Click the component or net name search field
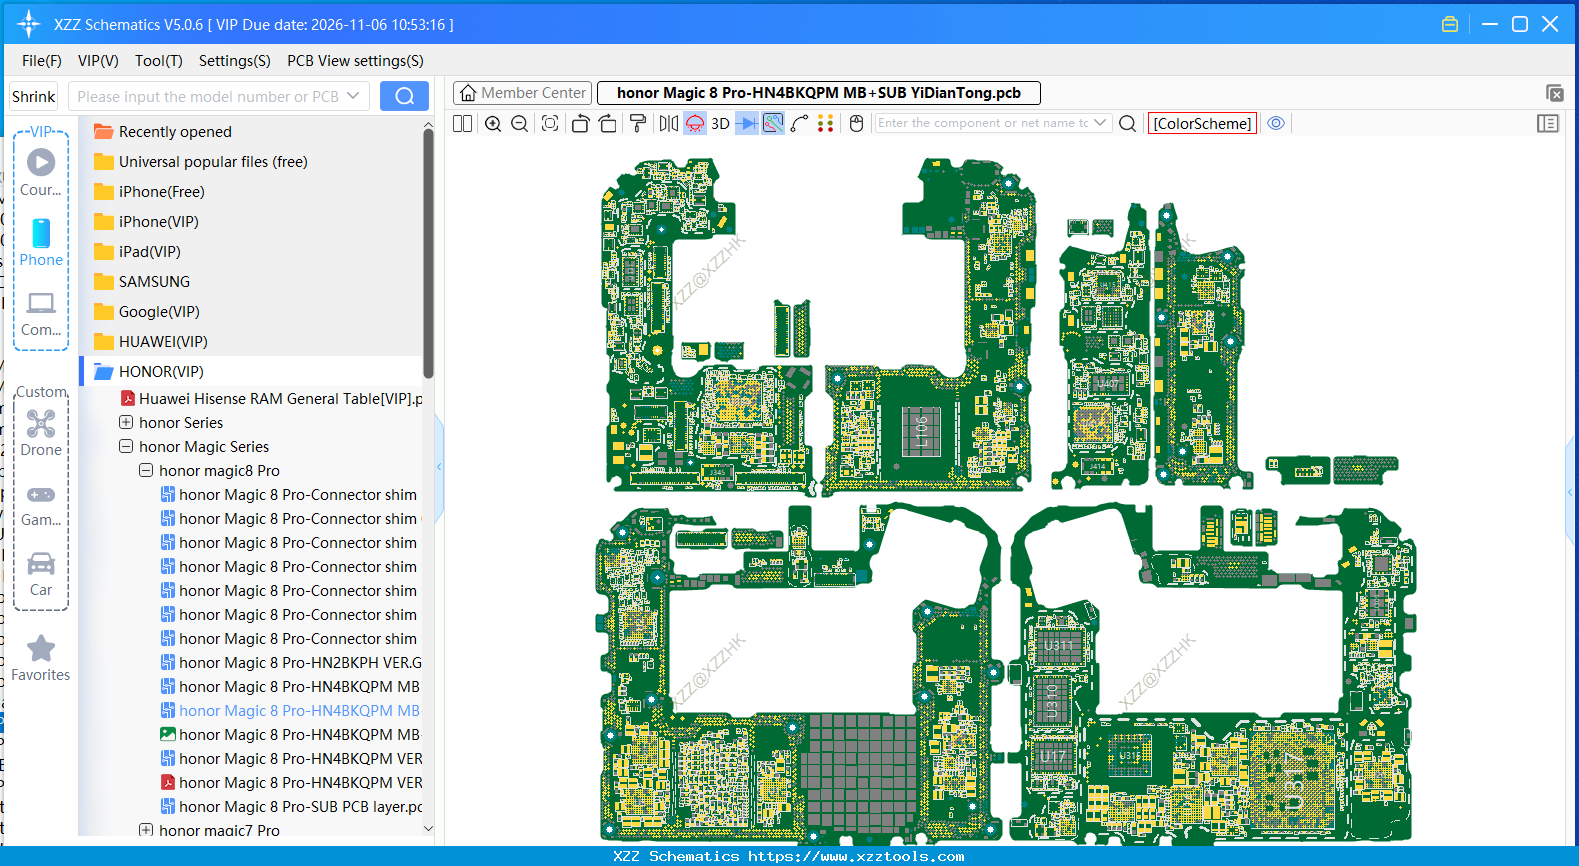The height and width of the screenshot is (866, 1579). tap(982, 124)
